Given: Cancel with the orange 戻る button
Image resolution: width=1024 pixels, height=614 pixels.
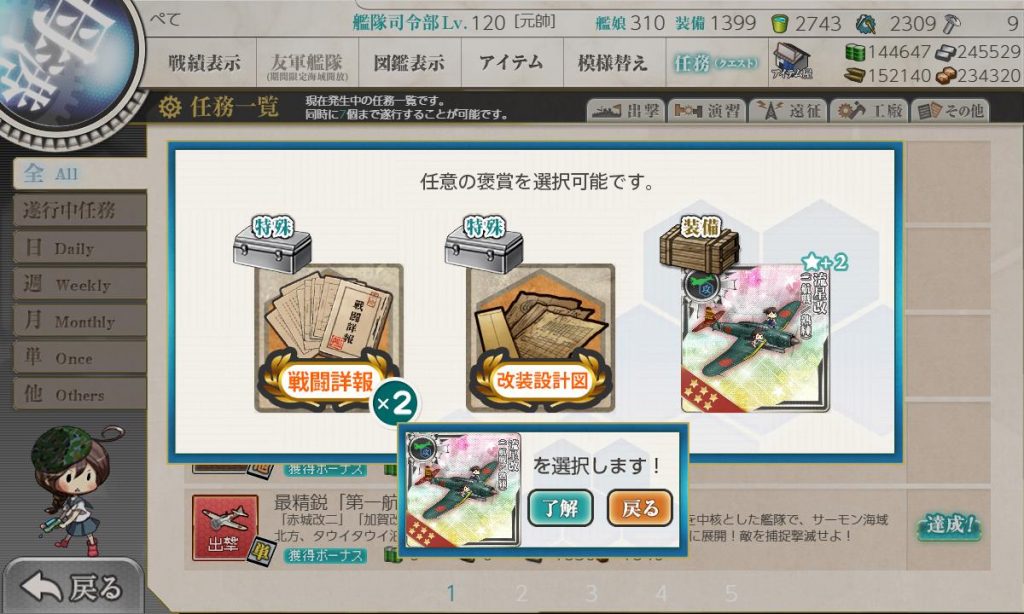Looking at the screenshot, I should coord(640,508).
